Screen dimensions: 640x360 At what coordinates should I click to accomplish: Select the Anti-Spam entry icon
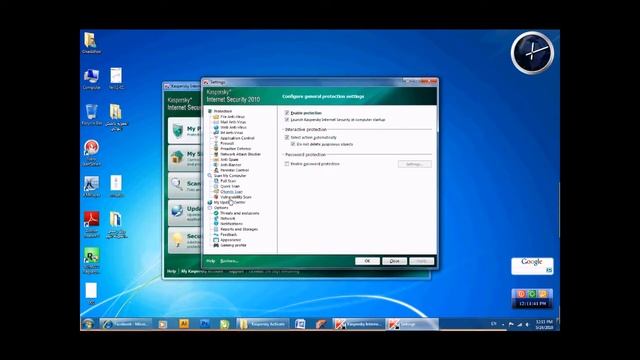216,160
